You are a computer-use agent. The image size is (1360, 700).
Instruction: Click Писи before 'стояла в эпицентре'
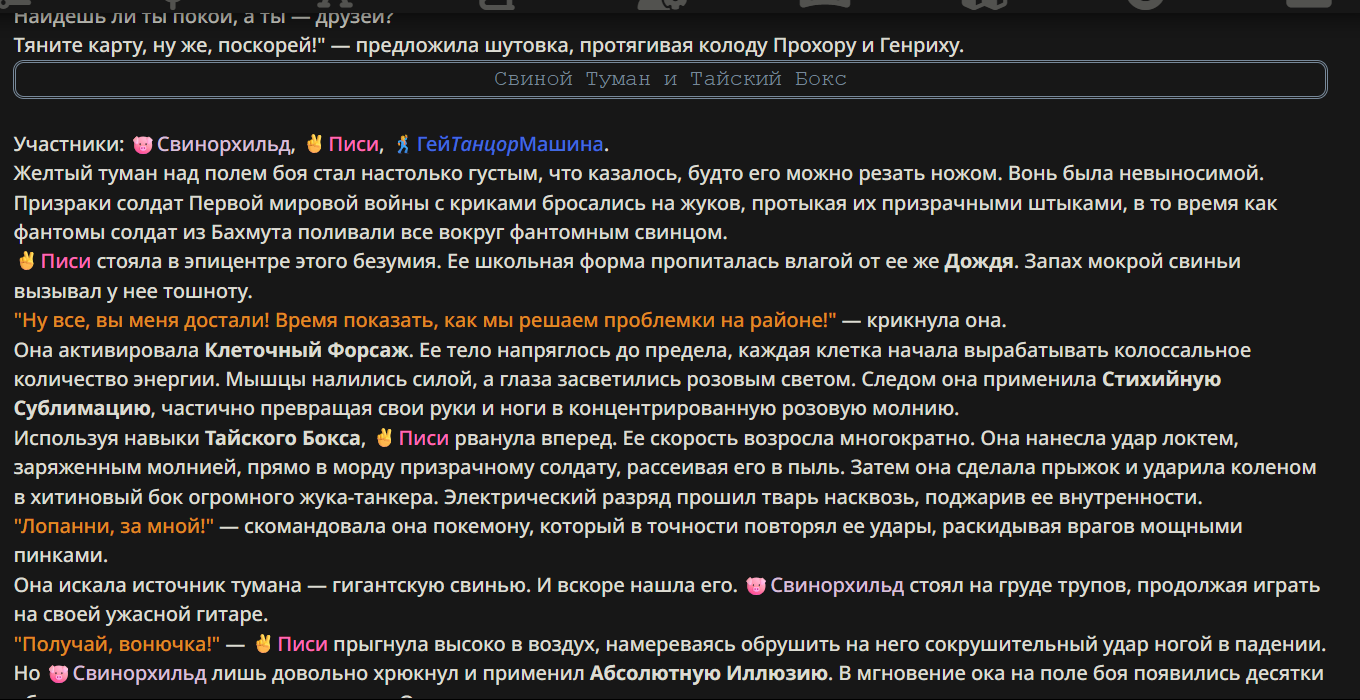[x=65, y=262]
